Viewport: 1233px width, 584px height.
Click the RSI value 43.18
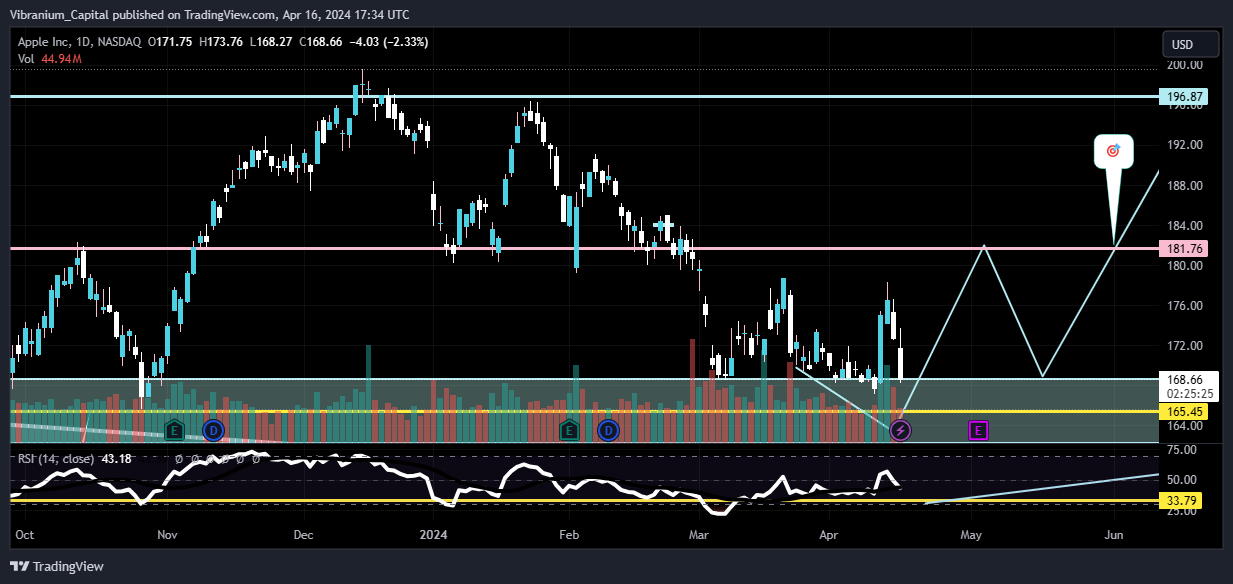pyautogui.click(x=118, y=459)
